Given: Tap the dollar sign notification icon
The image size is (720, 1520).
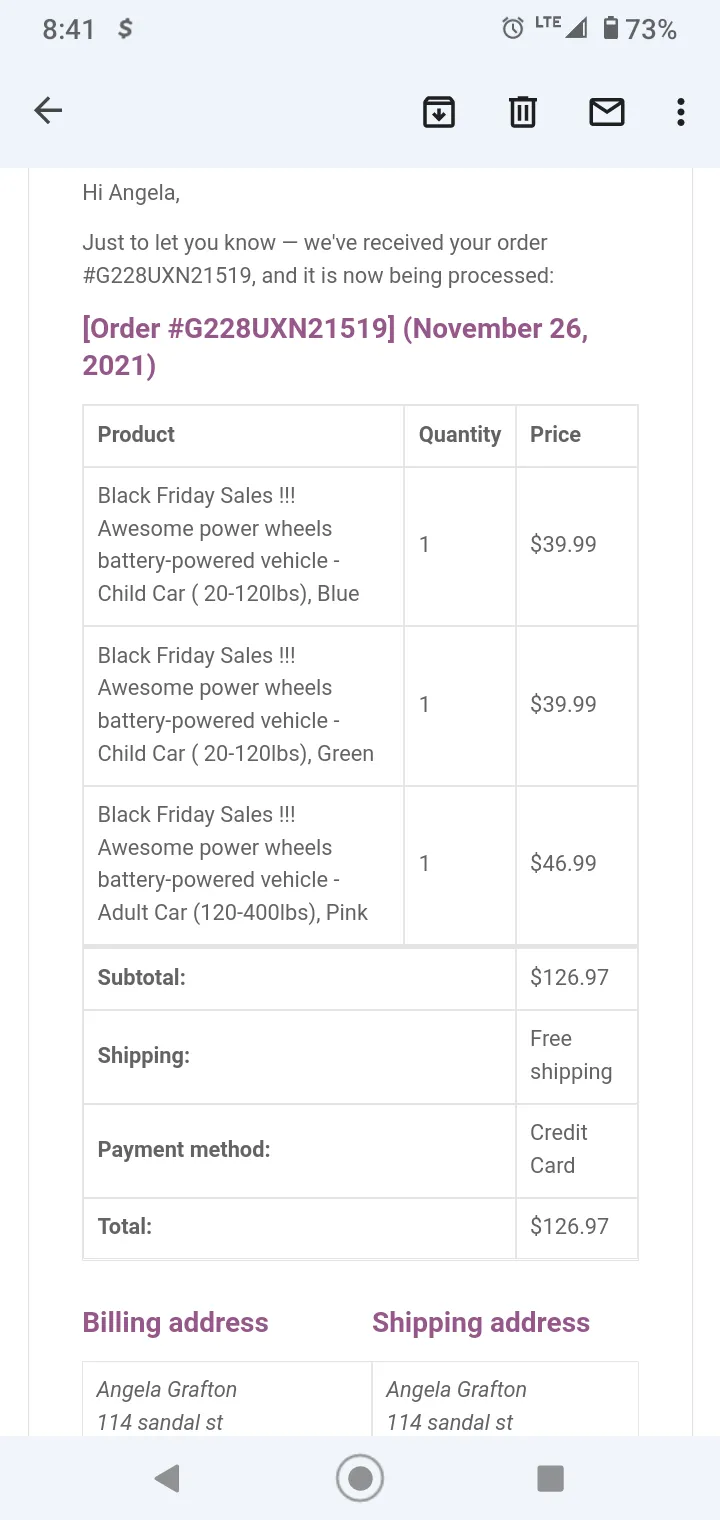Looking at the screenshot, I should coord(125,29).
